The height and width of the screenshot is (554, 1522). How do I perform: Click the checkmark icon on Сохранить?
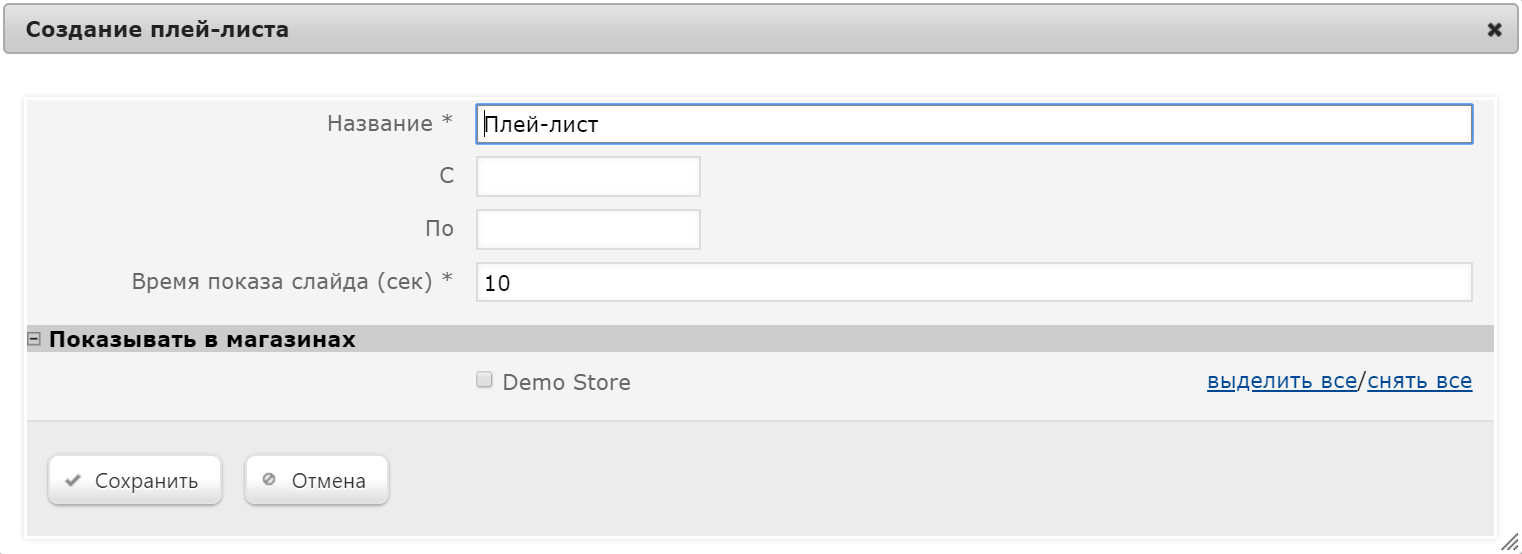[72, 480]
